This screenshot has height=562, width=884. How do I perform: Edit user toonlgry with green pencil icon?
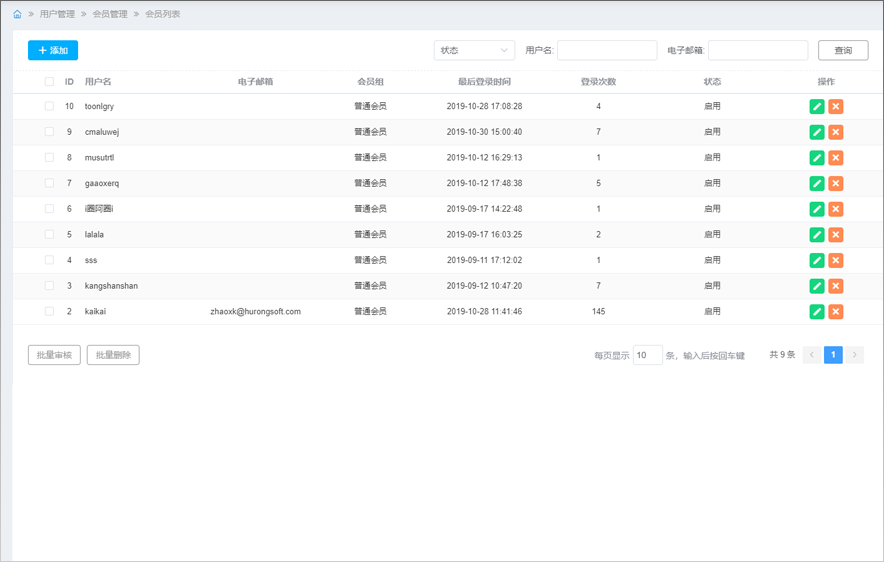(817, 106)
